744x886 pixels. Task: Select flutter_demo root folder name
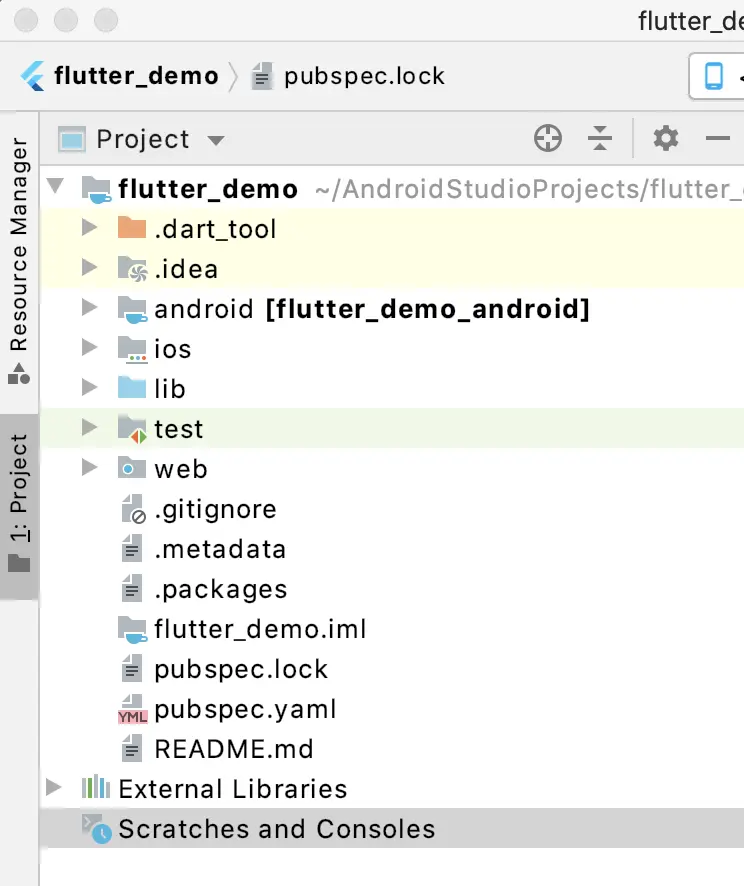click(x=208, y=189)
